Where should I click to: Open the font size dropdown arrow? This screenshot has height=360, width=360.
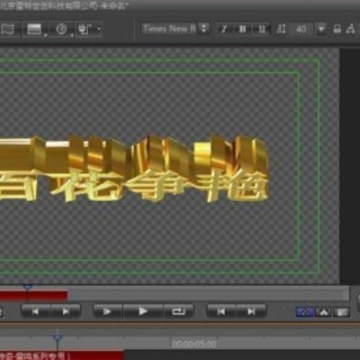321,29
